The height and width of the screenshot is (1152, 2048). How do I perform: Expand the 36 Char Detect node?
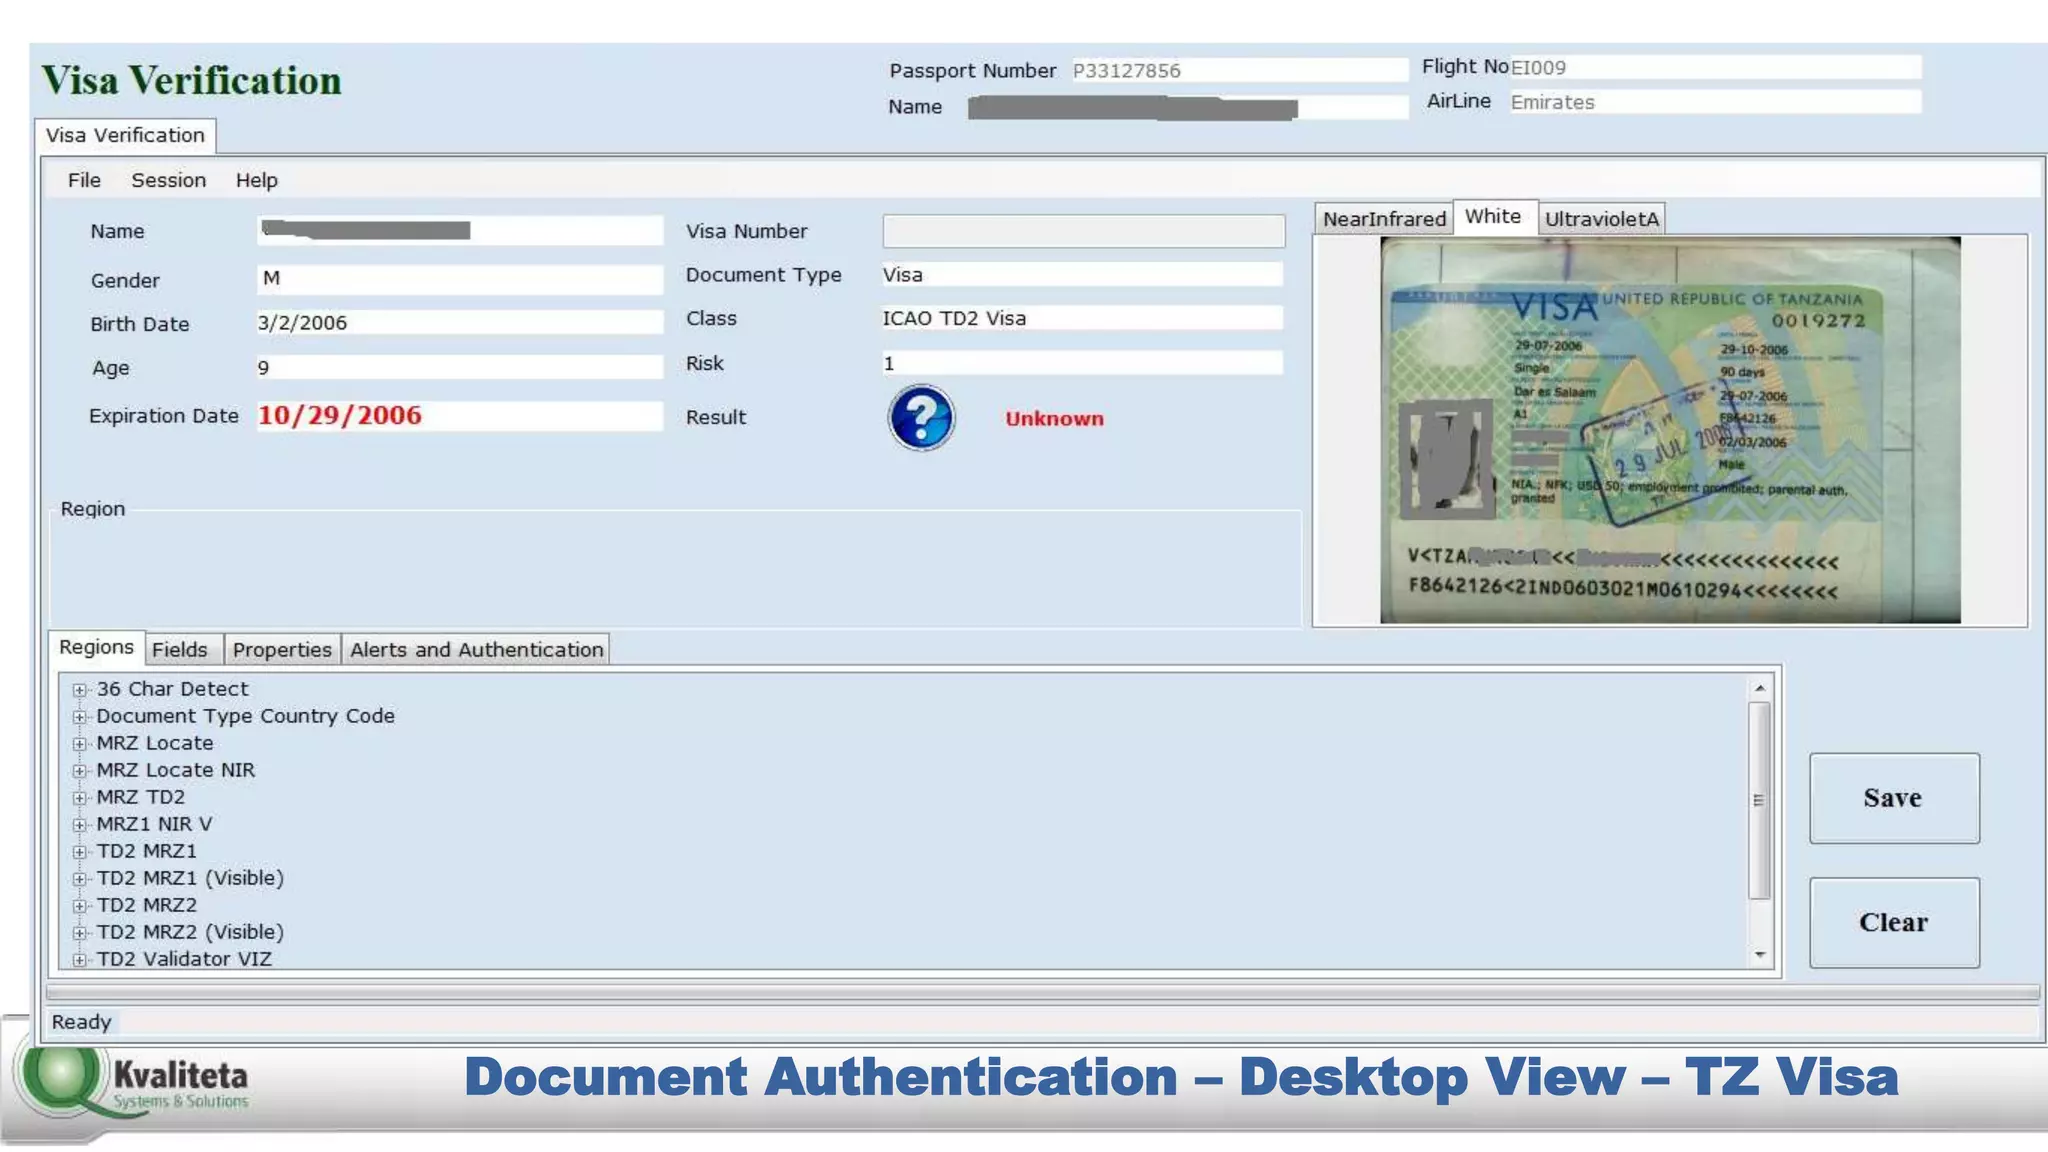click(80, 690)
